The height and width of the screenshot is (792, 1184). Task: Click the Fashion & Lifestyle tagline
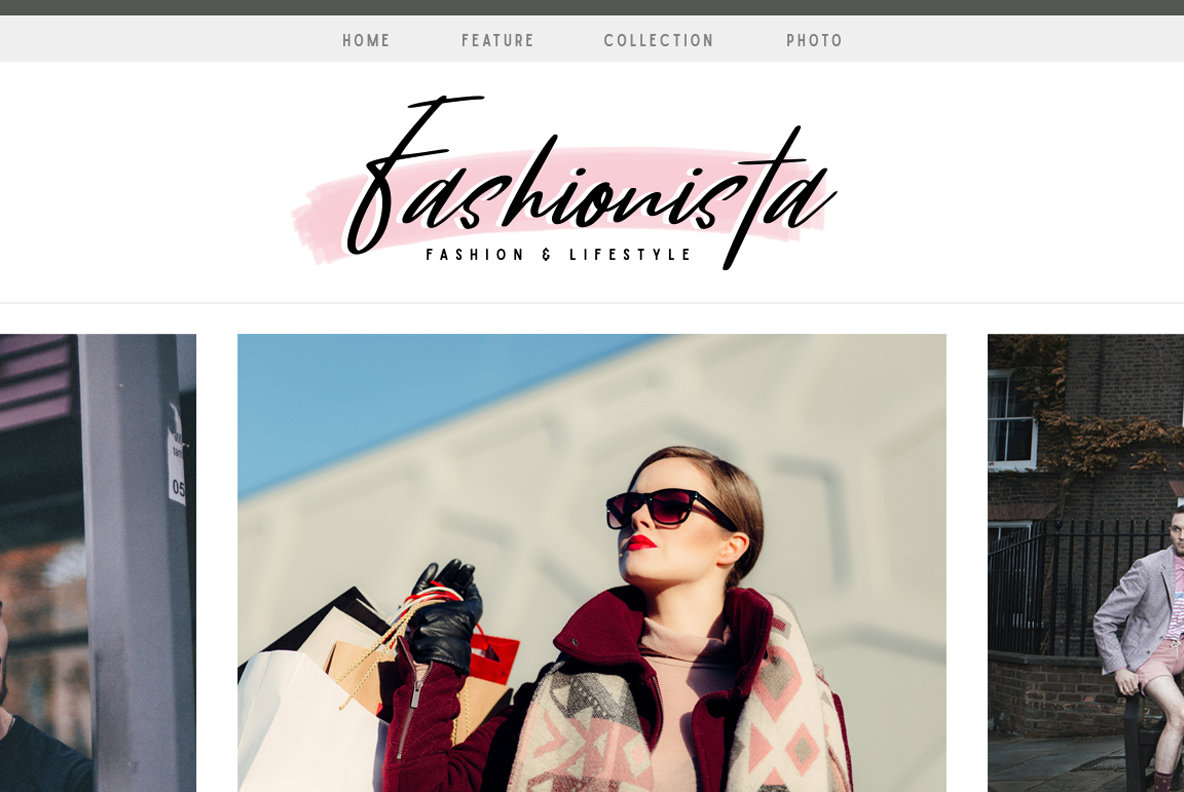559,254
